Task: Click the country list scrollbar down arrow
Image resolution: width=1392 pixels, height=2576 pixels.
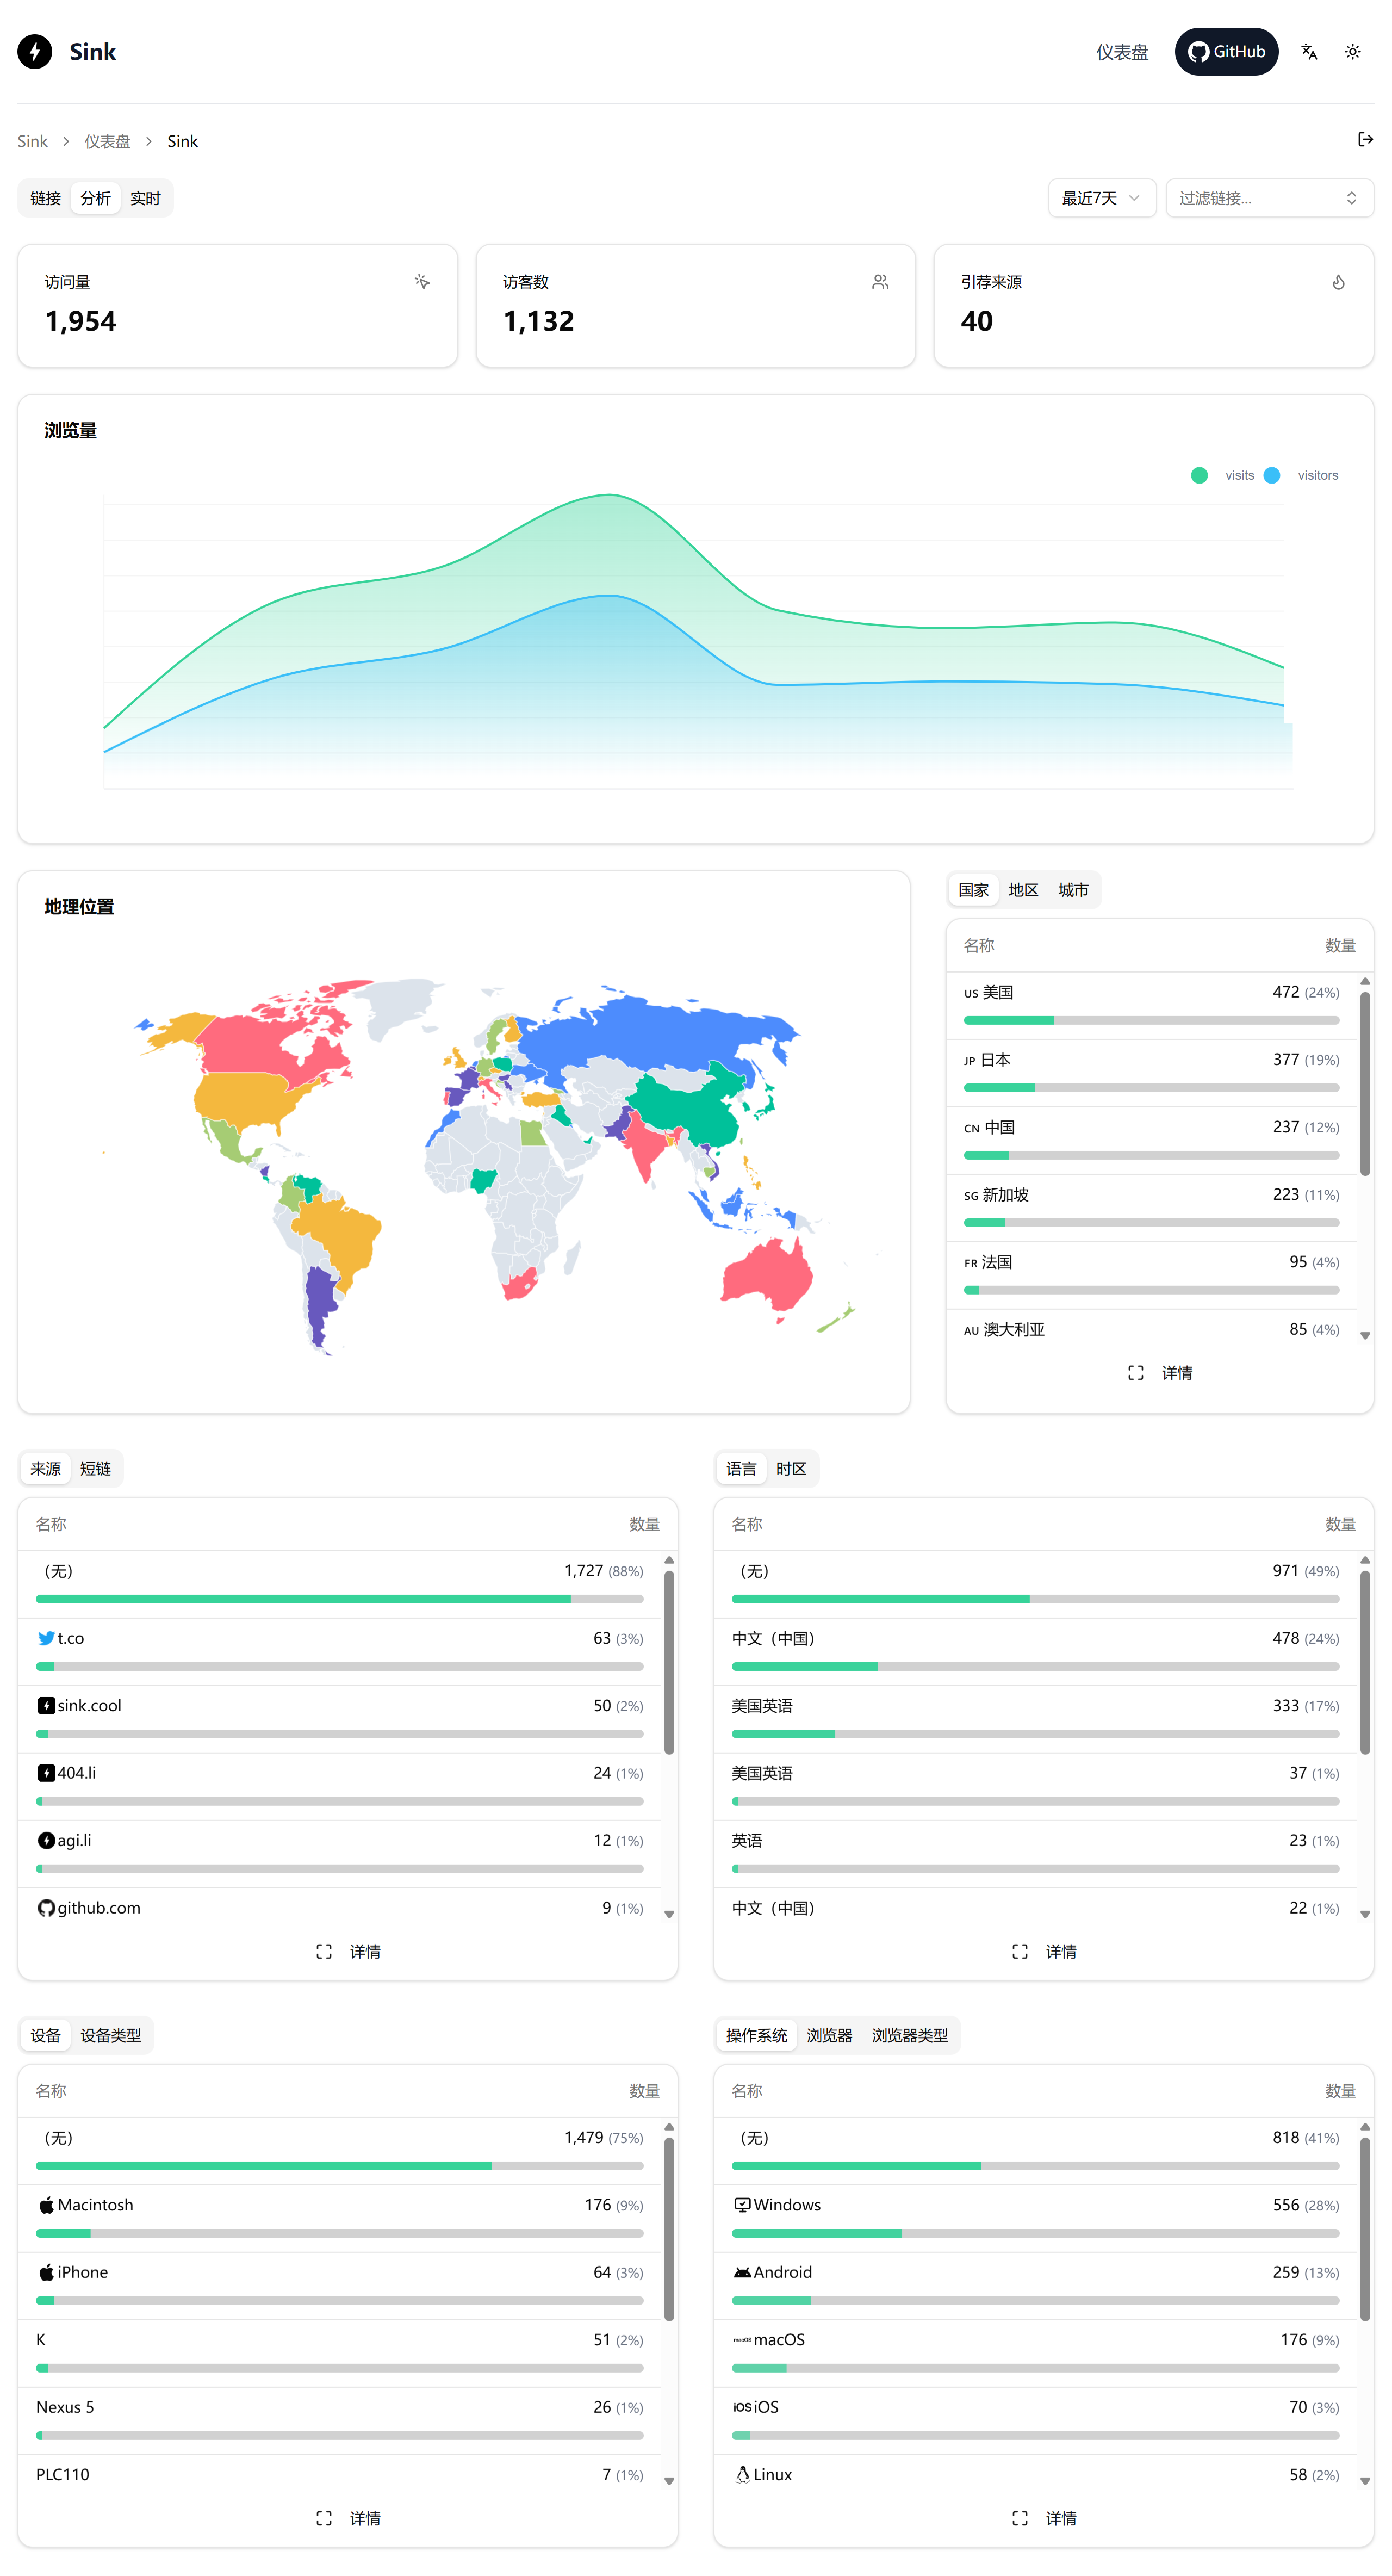Action: [1364, 1335]
